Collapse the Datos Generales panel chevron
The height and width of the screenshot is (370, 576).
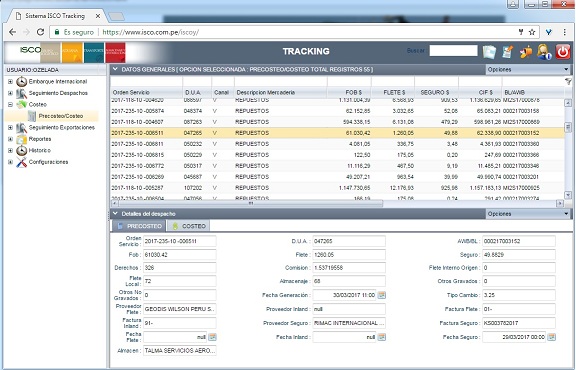(115, 69)
